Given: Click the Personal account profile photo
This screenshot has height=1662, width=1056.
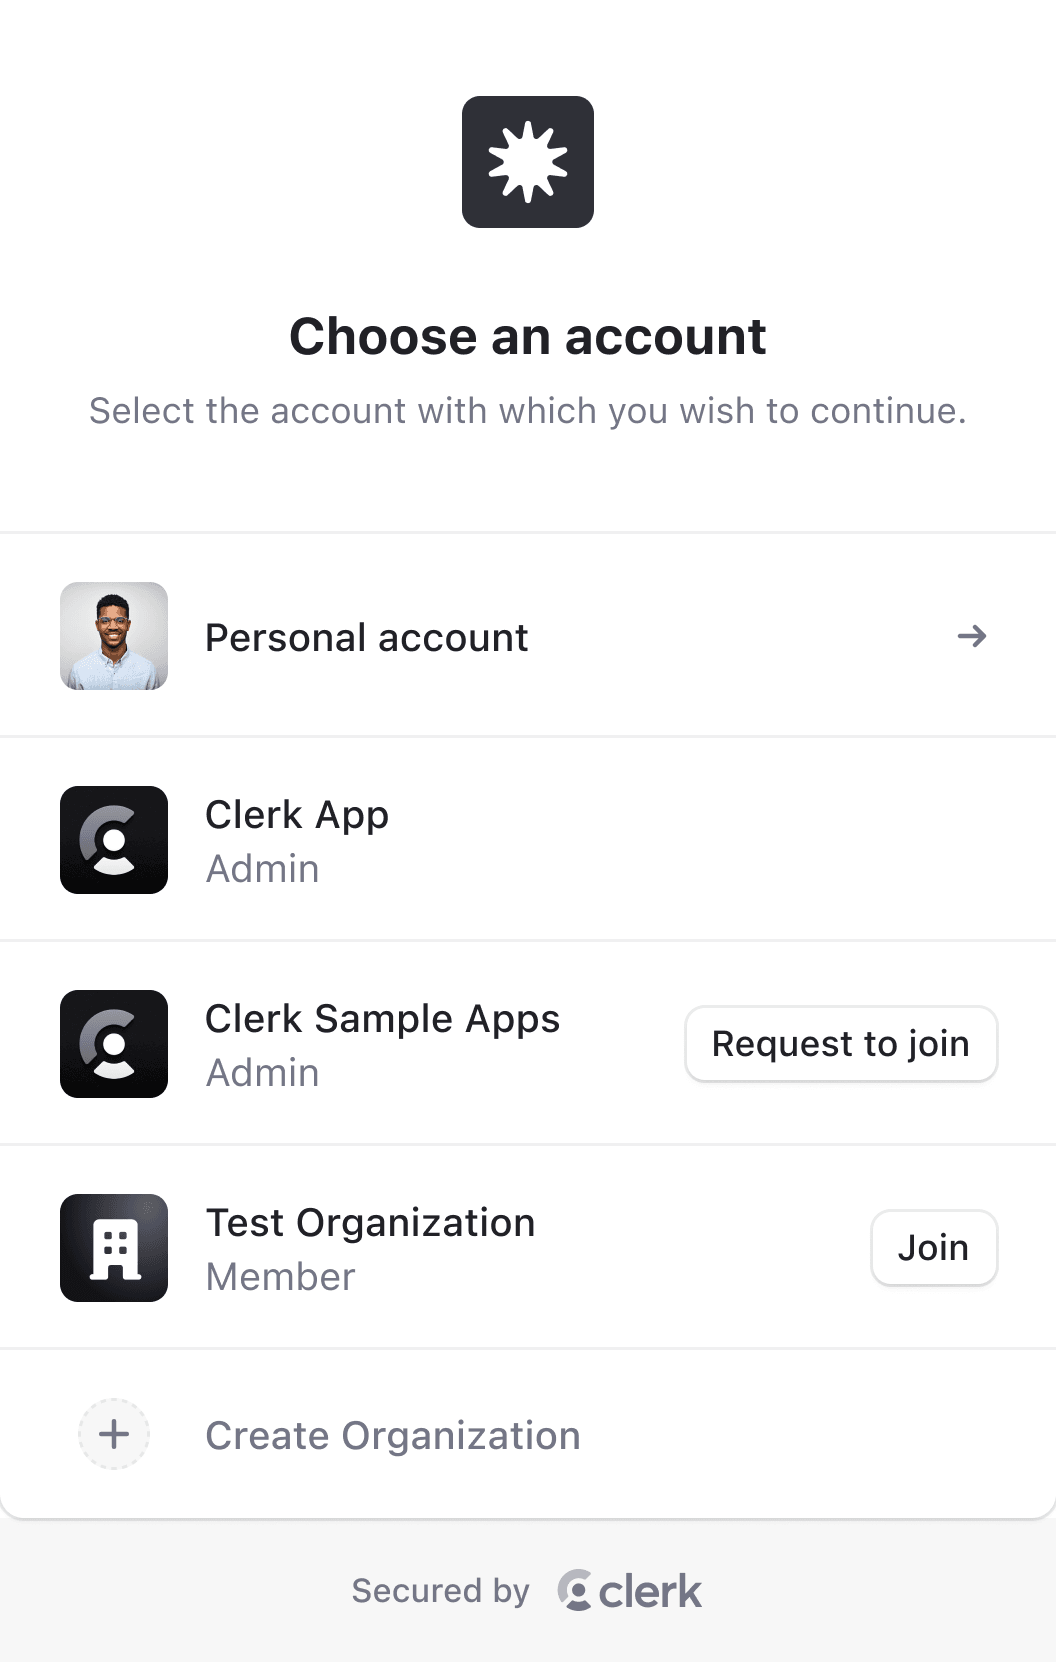Looking at the screenshot, I should [x=114, y=636].
